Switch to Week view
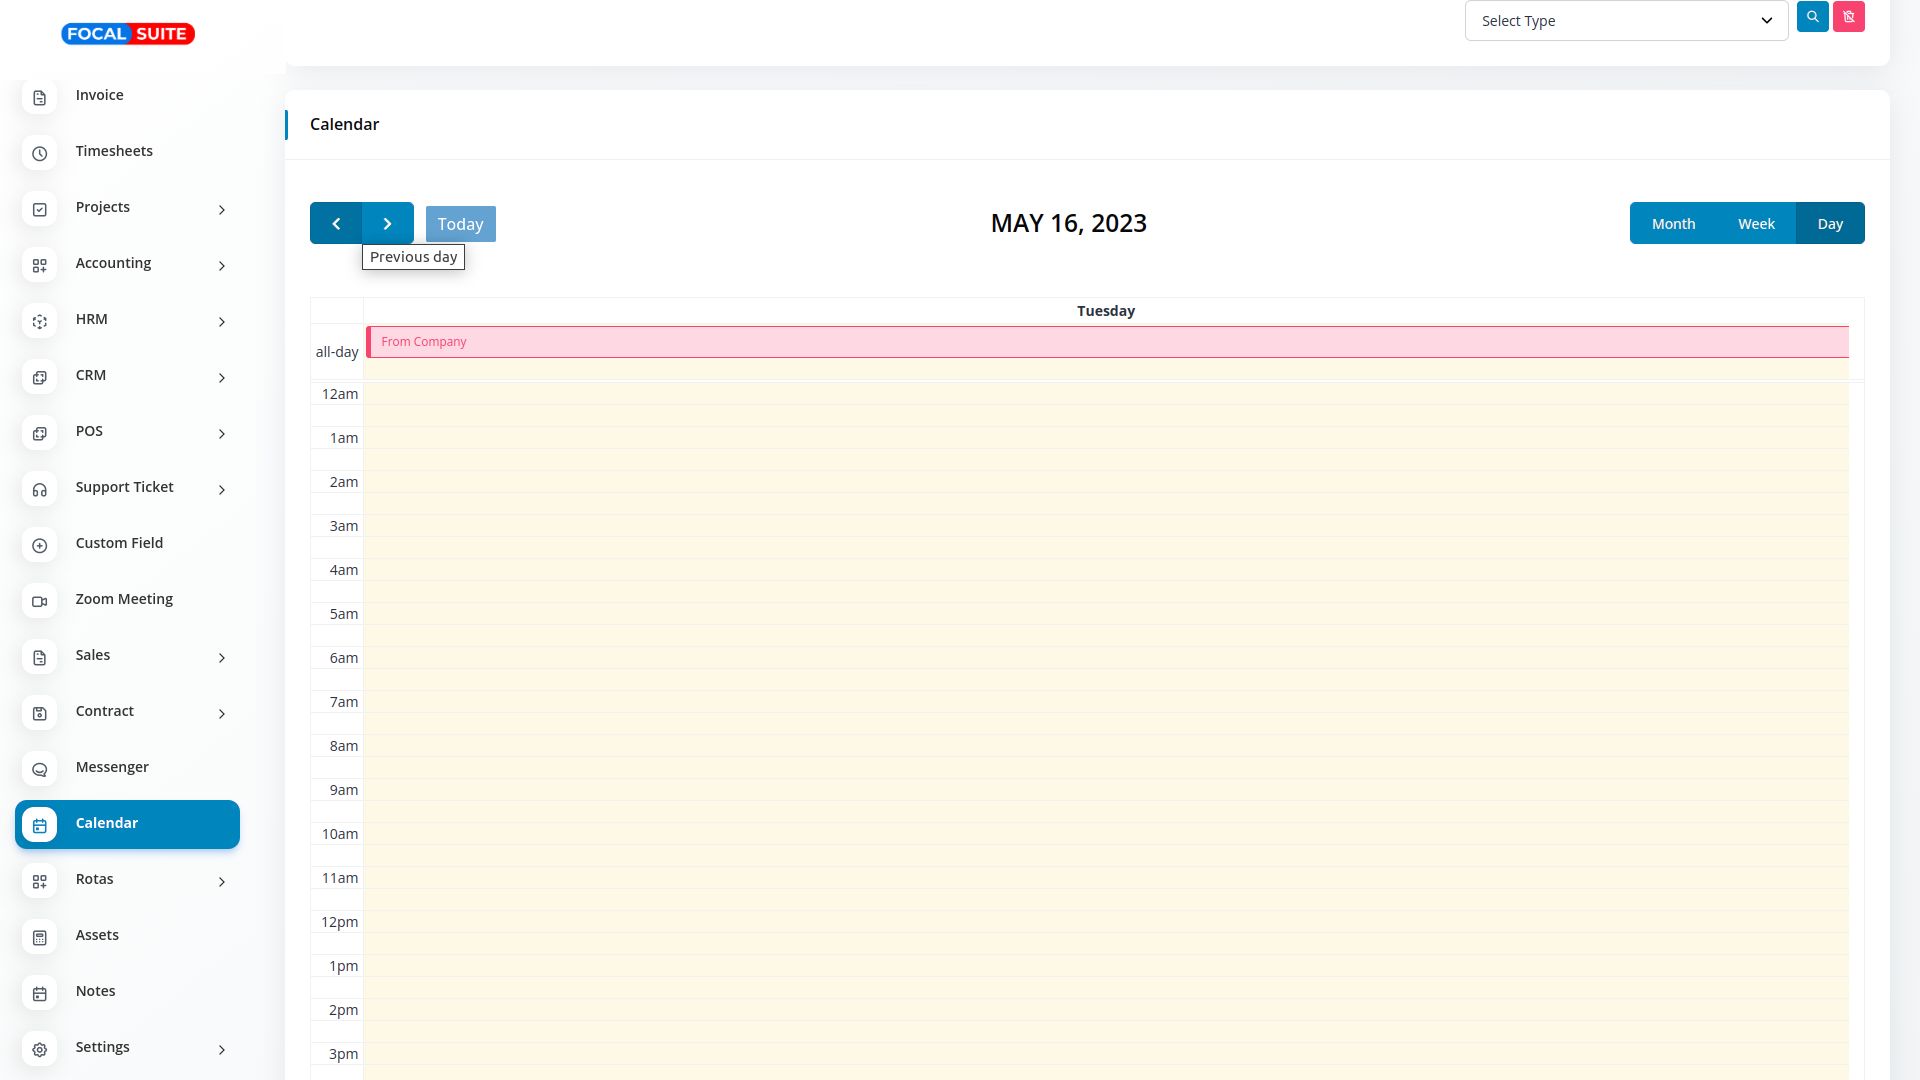This screenshot has height=1080, width=1920. [x=1756, y=223]
